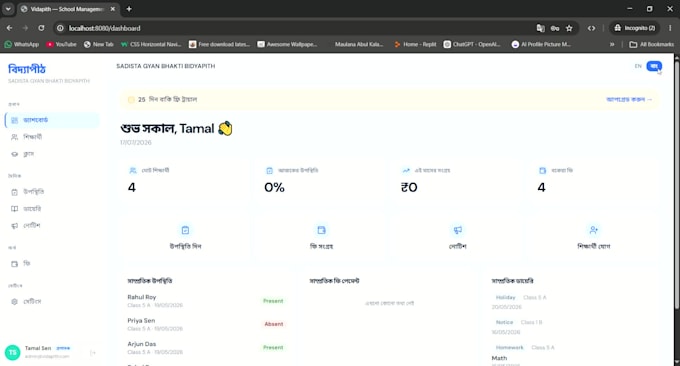Close the Vidapith tab

[113, 9]
